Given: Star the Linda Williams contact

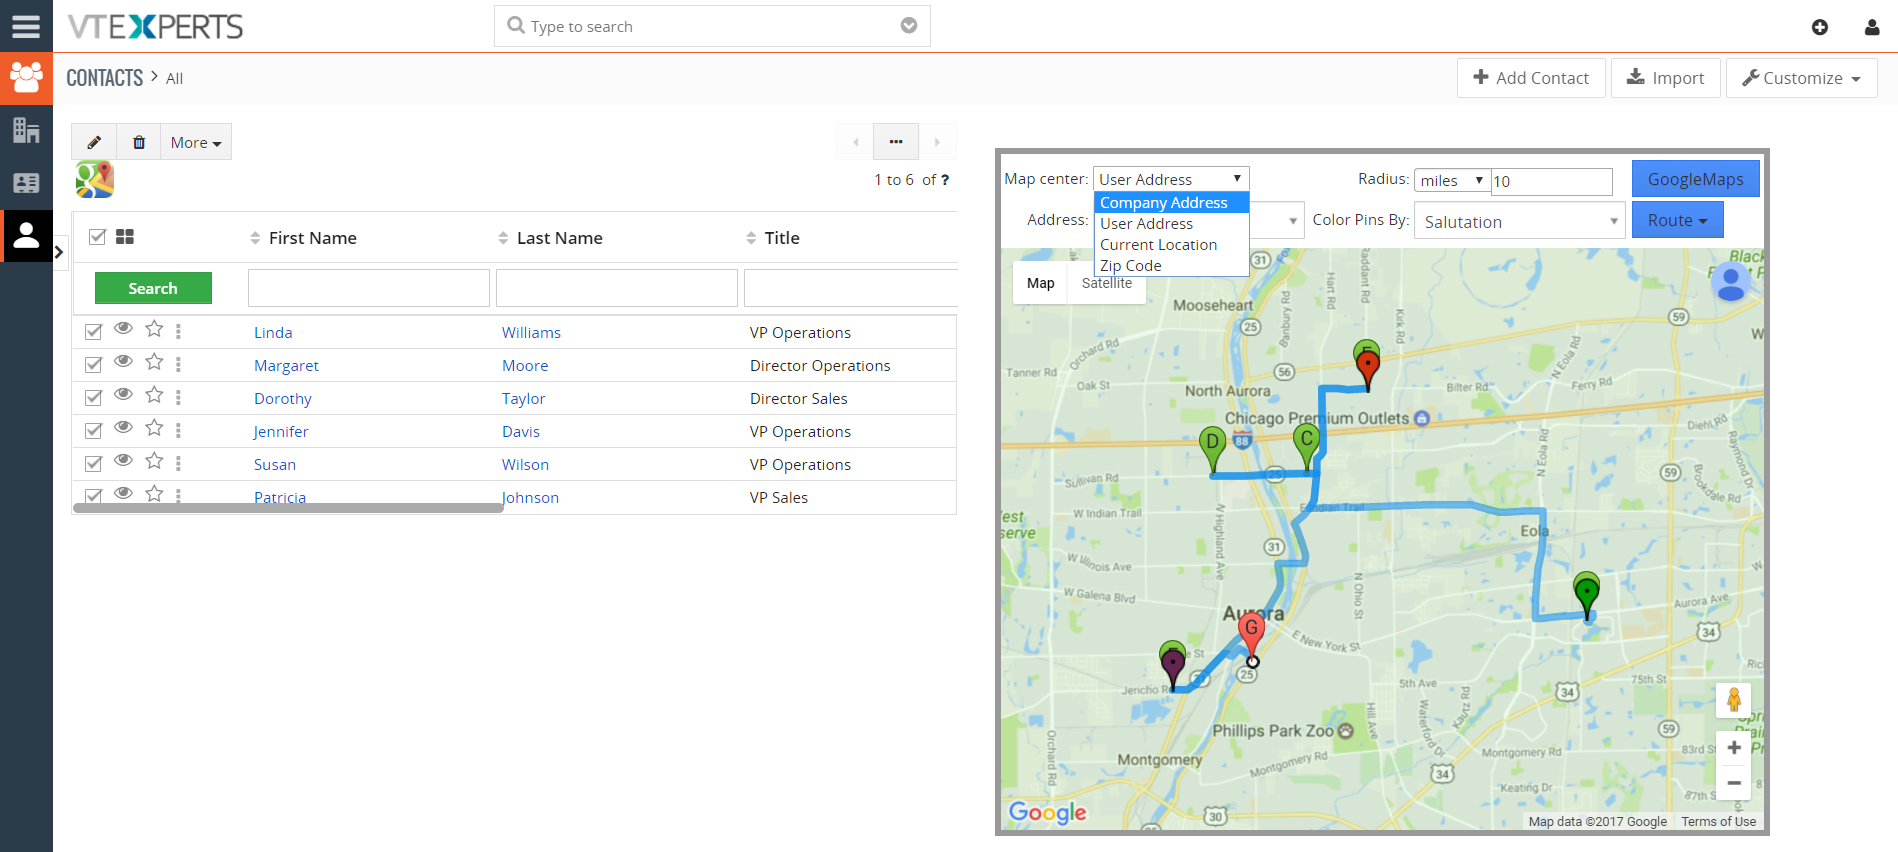Looking at the screenshot, I should (154, 329).
